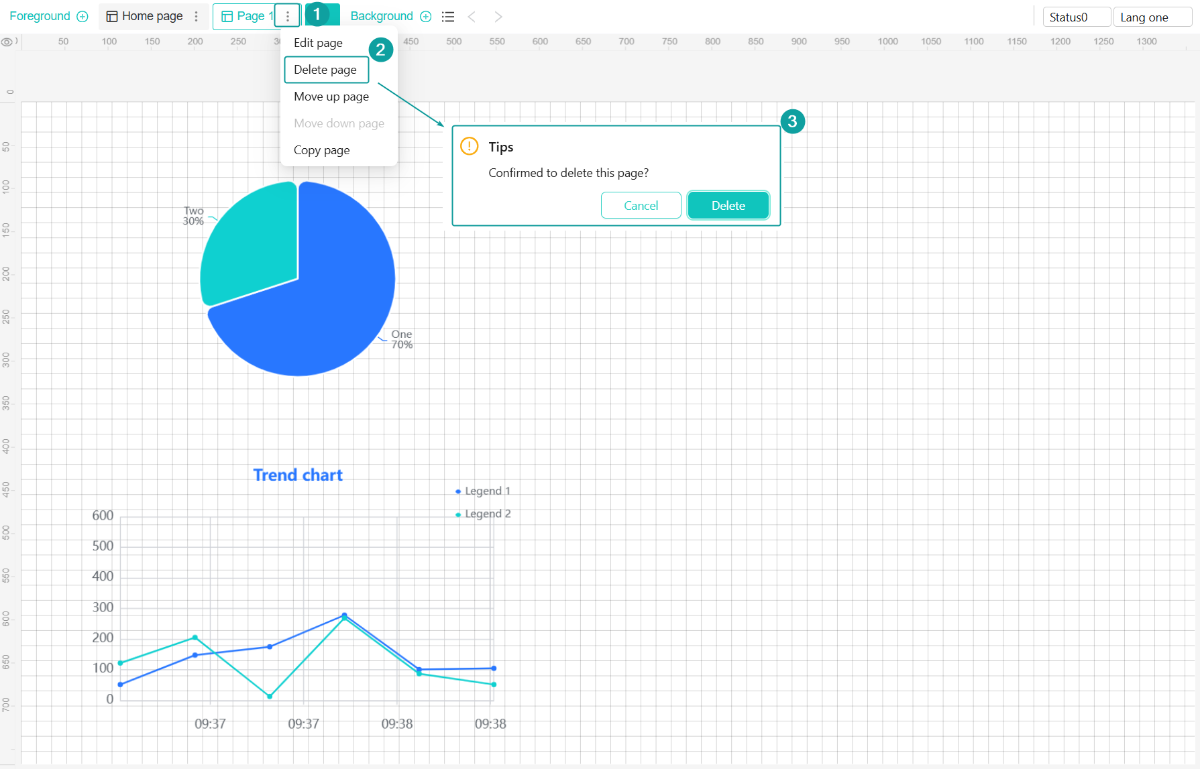Go to next page arrow
This screenshot has height=769, width=1200.
pyautogui.click(x=498, y=17)
